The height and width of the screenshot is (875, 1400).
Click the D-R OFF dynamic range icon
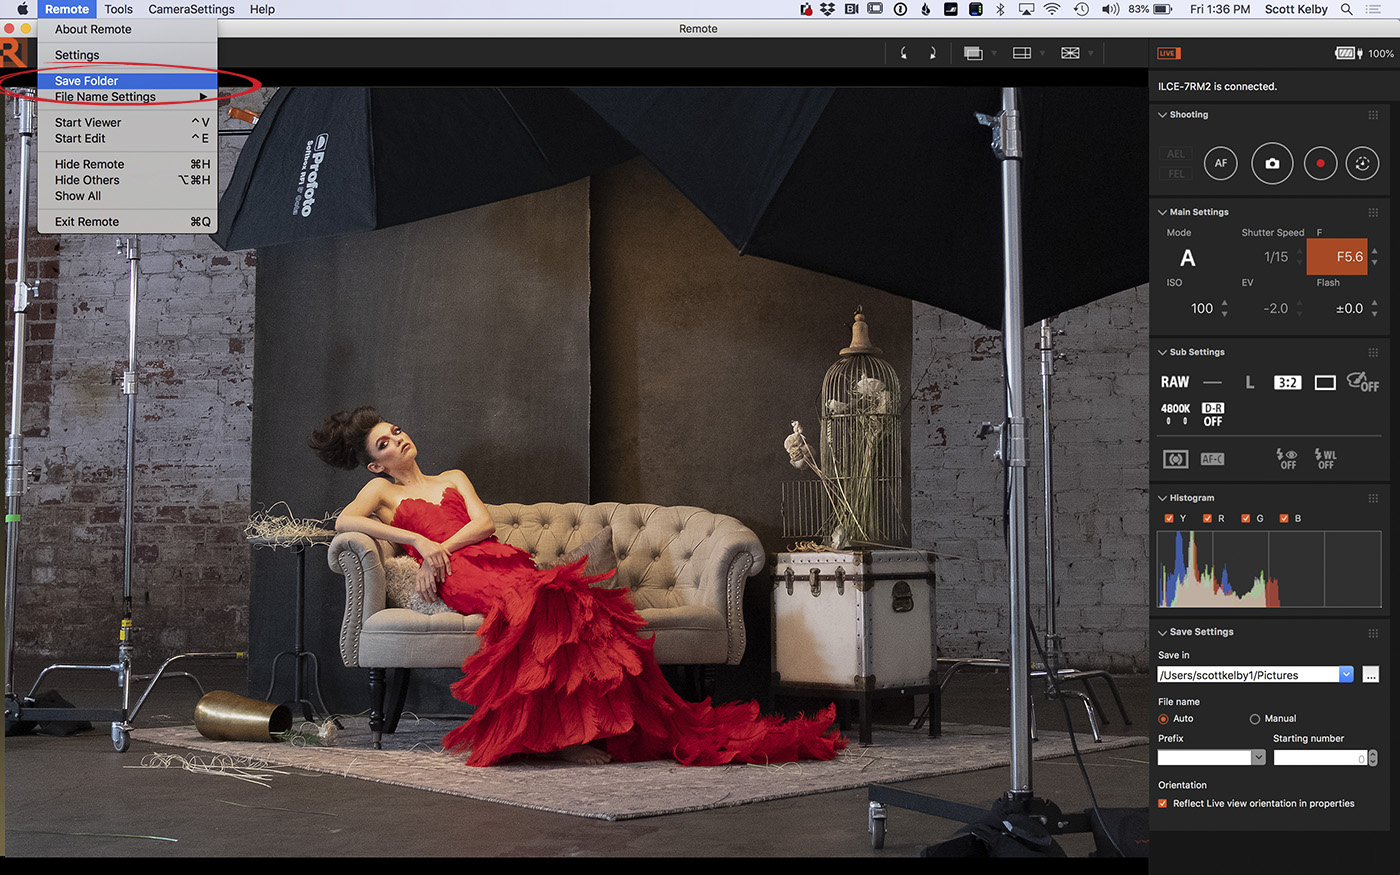tap(1212, 412)
